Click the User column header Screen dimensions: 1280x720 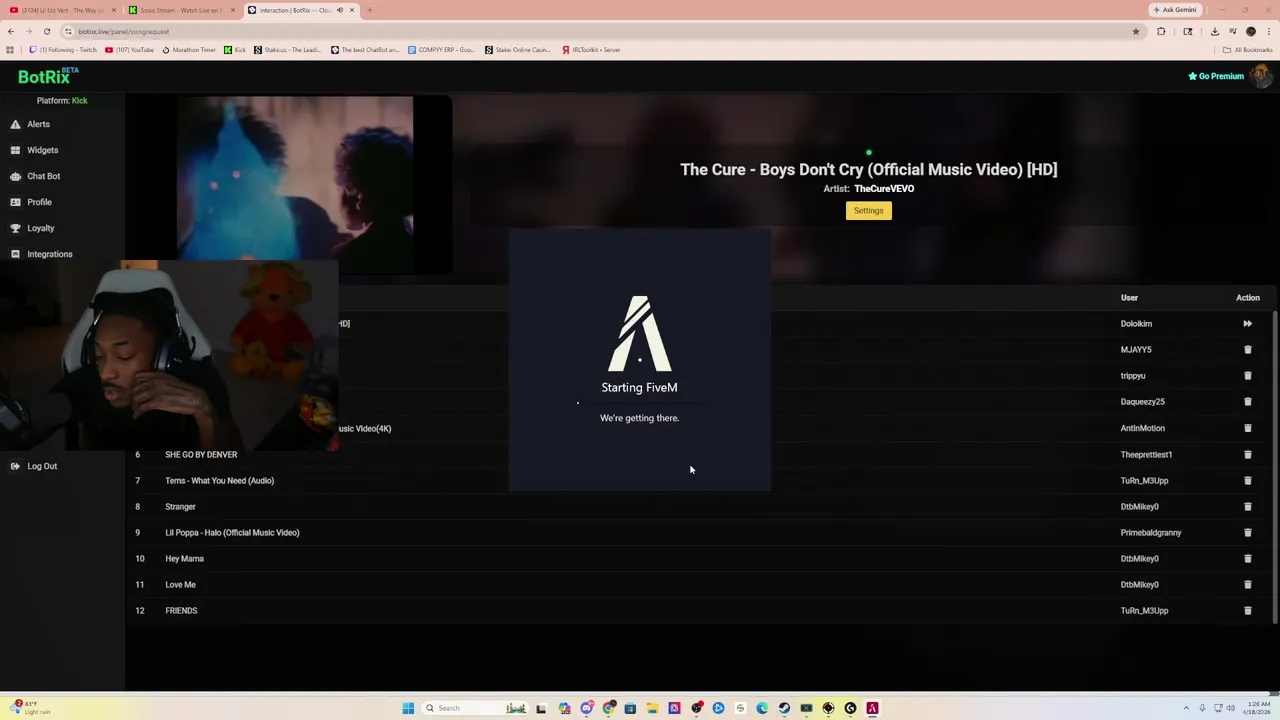[1129, 298]
